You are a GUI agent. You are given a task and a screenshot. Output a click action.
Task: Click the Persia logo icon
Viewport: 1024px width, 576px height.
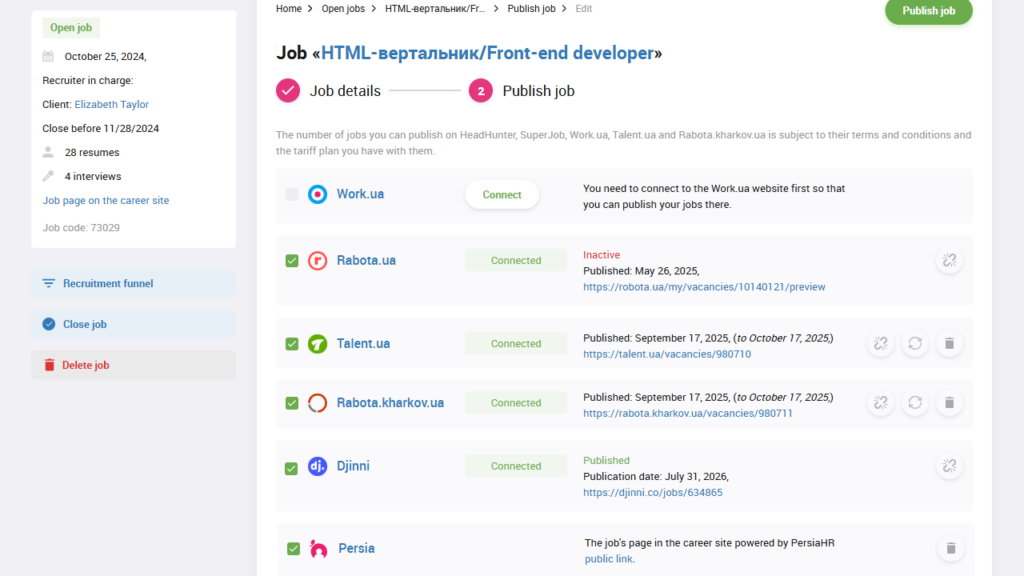pyautogui.click(x=319, y=549)
